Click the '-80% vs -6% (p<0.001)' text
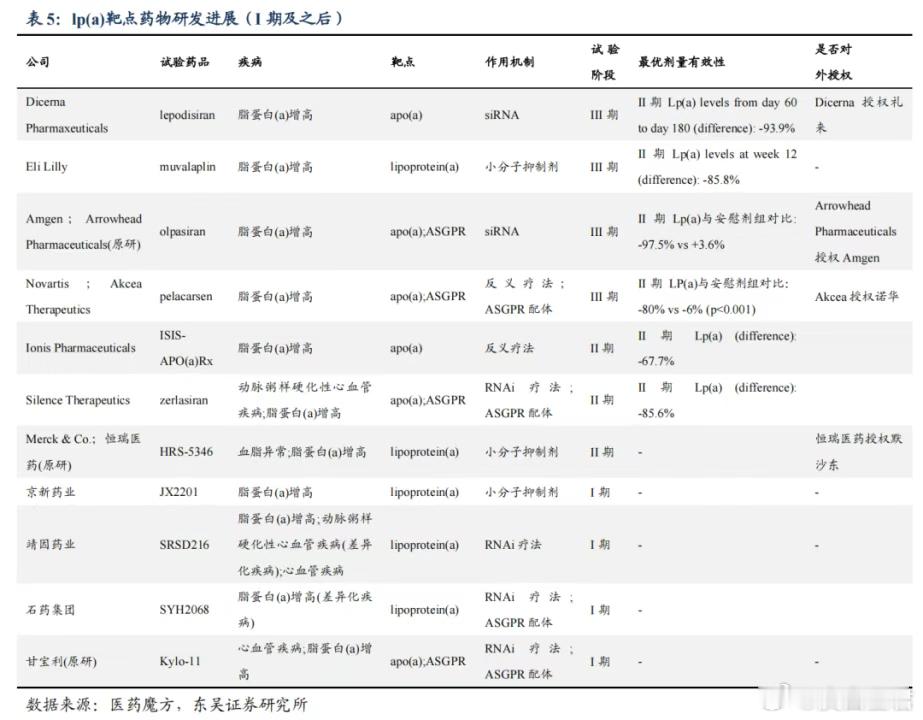 [696, 309]
